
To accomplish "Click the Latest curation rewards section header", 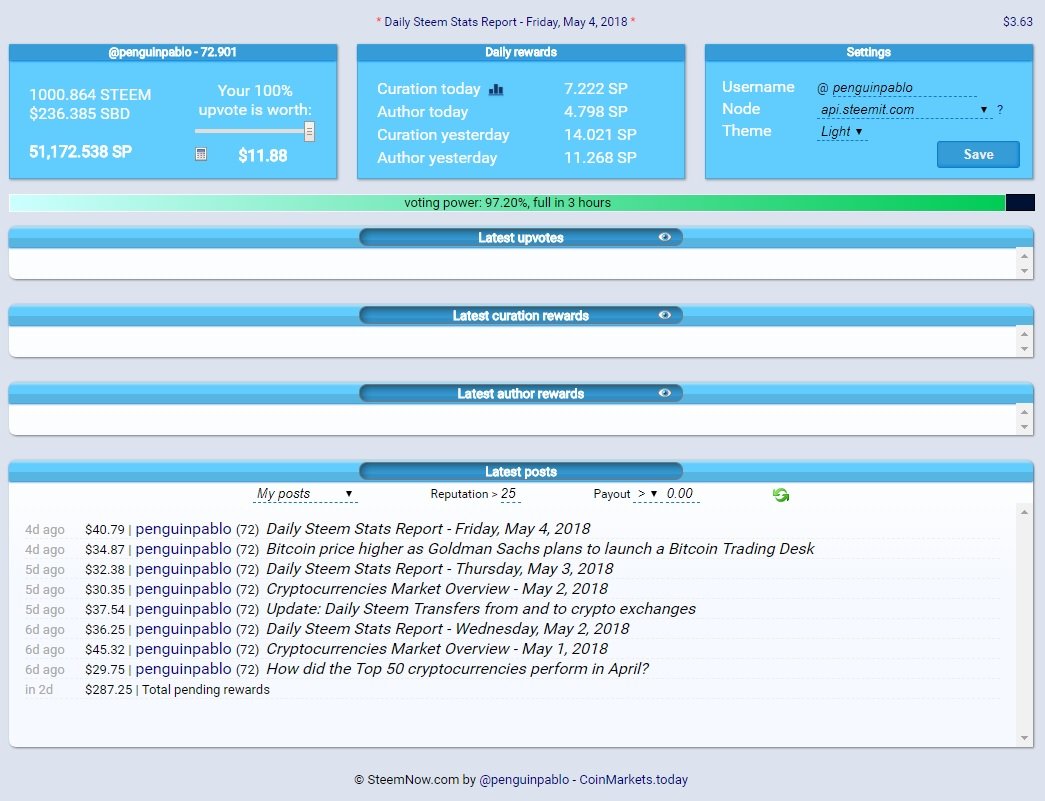I will (x=521, y=315).
